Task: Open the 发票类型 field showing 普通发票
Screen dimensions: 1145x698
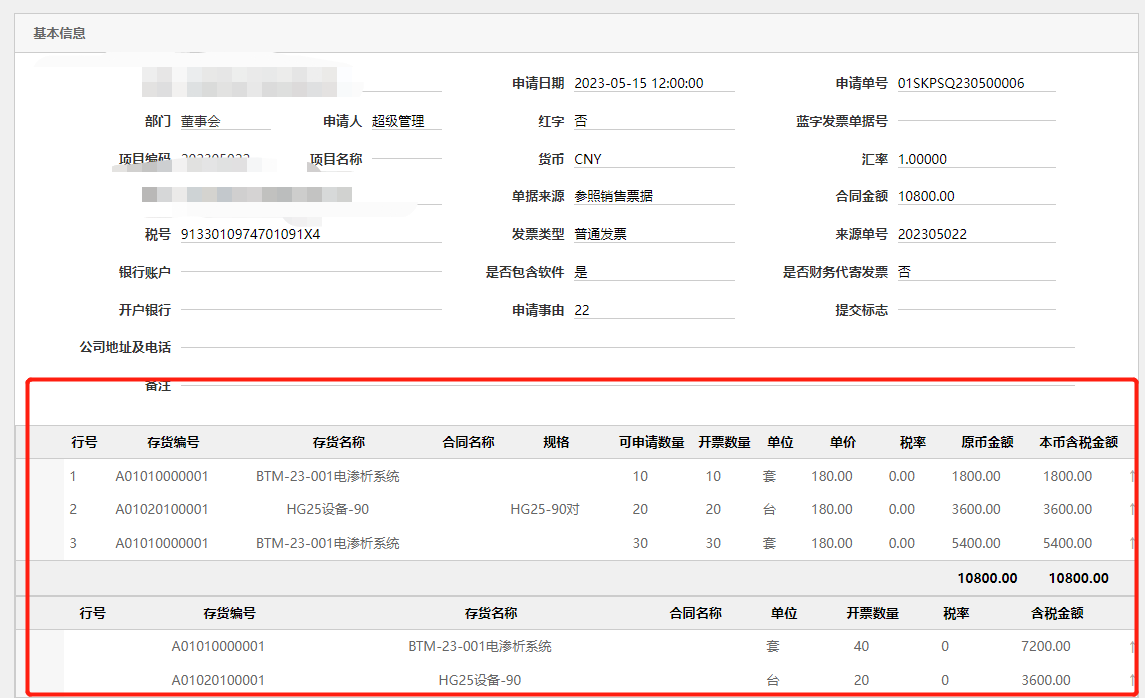Action: click(x=654, y=234)
